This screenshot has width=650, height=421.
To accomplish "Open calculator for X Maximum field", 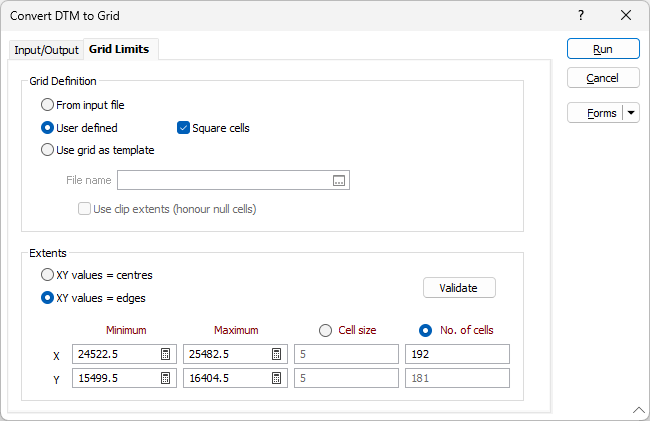I will click(x=276, y=354).
